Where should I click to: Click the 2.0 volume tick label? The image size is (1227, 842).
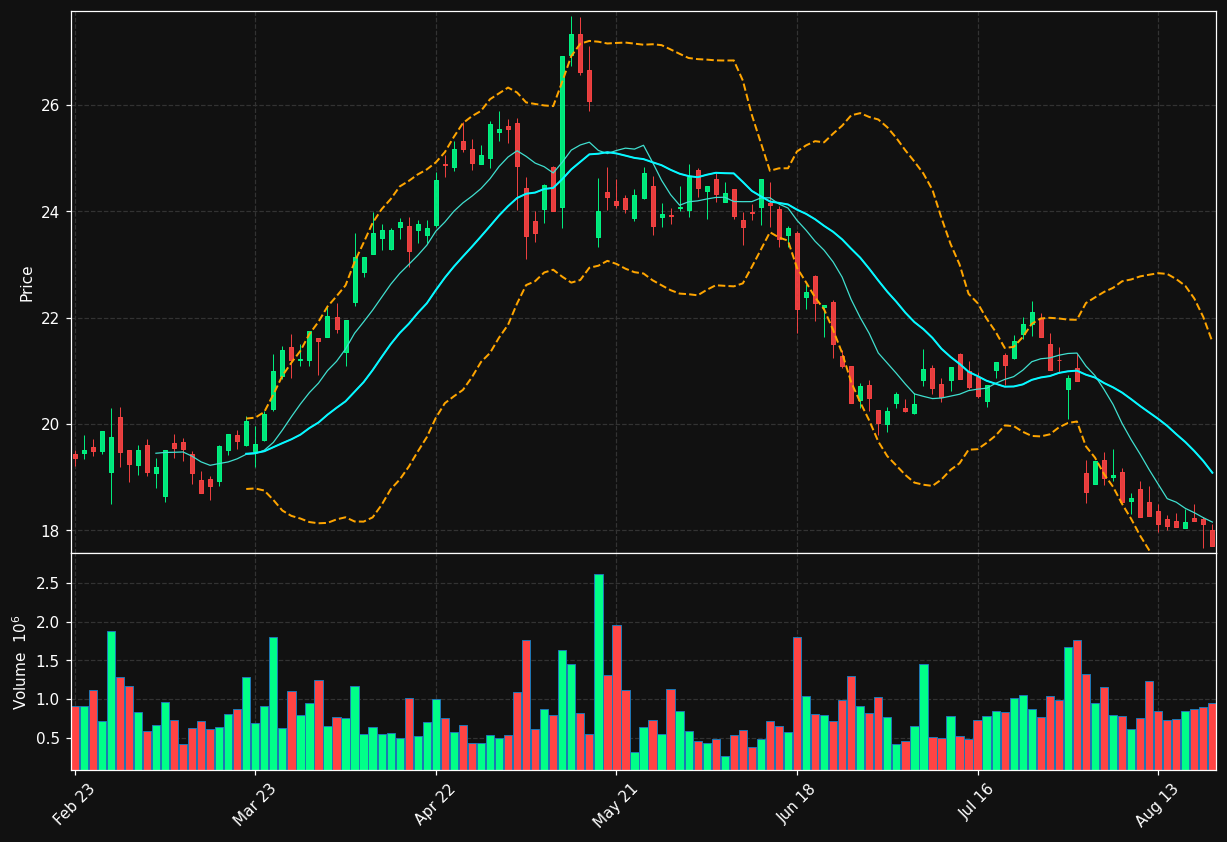pyautogui.click(x=50, y=622)
